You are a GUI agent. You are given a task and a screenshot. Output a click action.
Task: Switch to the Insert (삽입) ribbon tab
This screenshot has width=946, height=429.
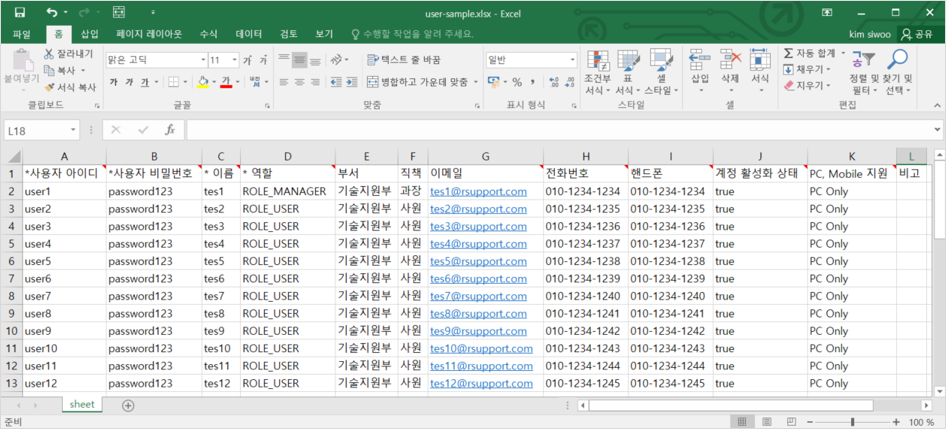pos(89,34)
